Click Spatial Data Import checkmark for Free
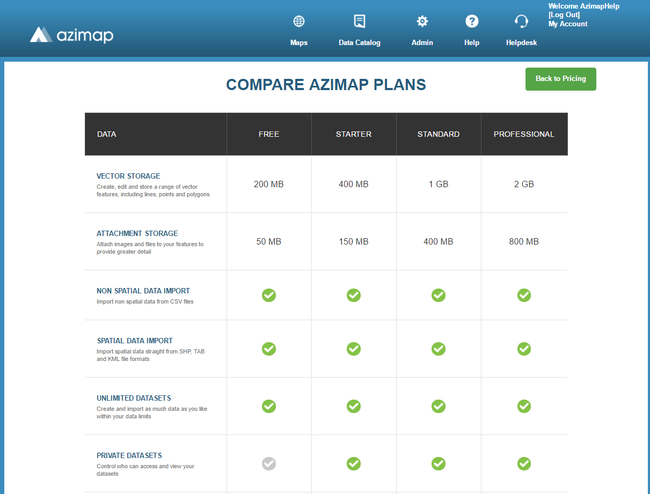 point(269,349)
